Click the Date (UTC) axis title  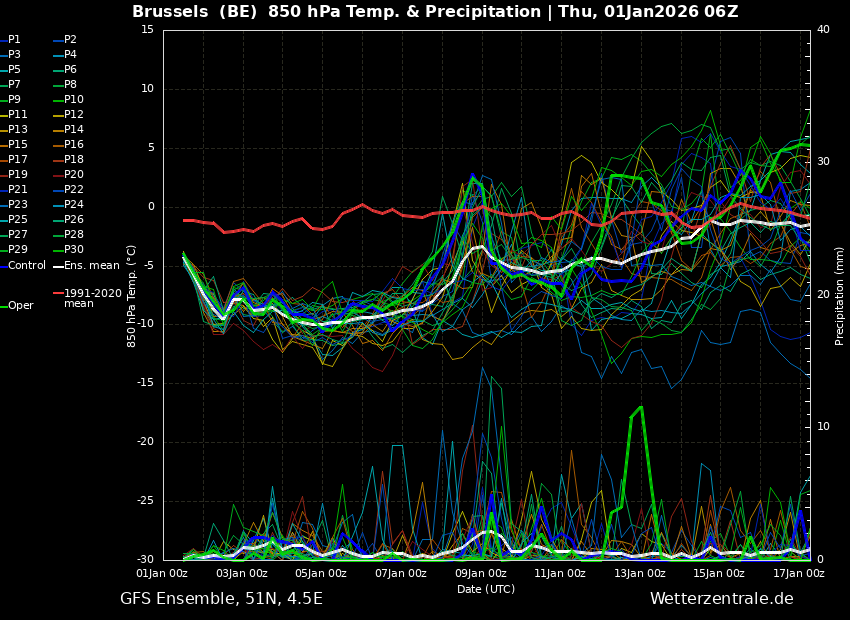click(486, 590)
